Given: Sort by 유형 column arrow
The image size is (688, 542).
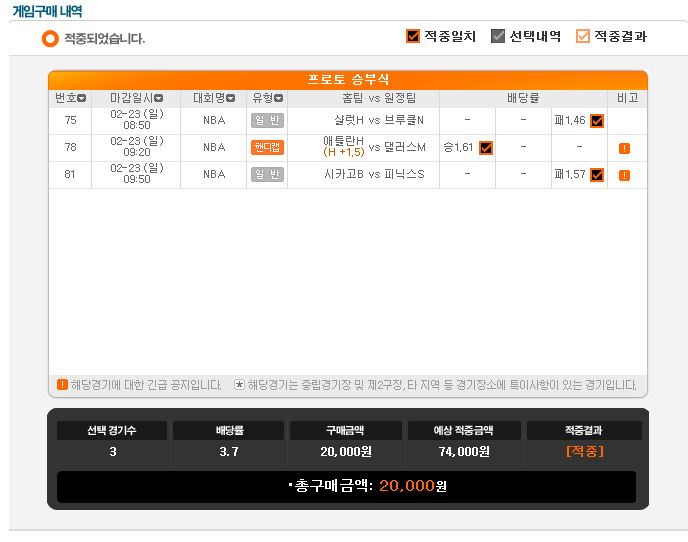Looking at the screenshot, I should click(x=278, y=98).
